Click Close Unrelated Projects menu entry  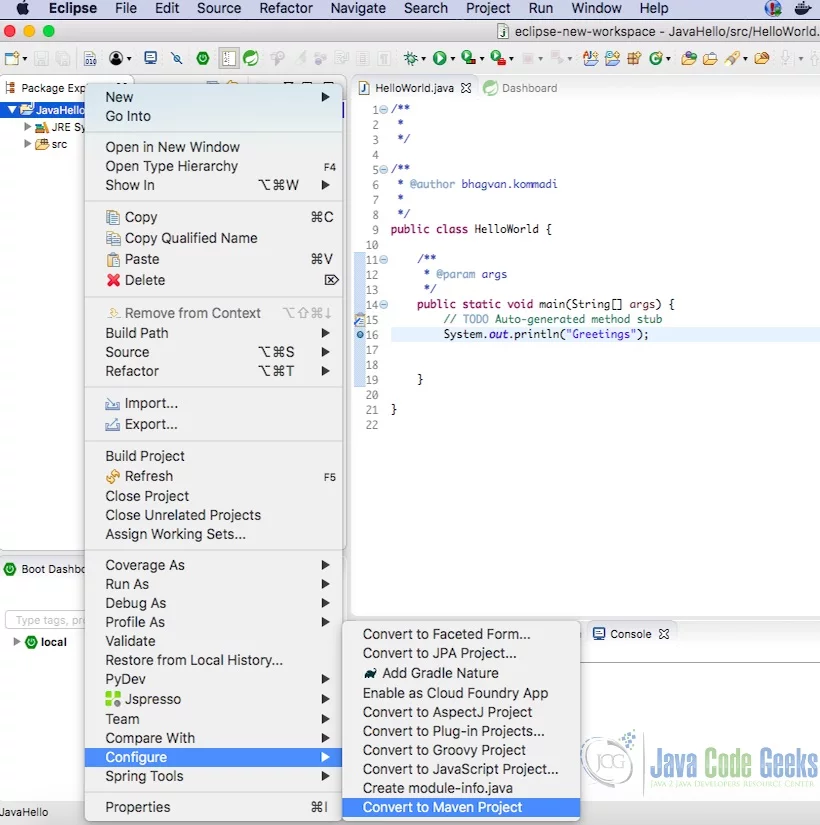[x=213, y=515]
